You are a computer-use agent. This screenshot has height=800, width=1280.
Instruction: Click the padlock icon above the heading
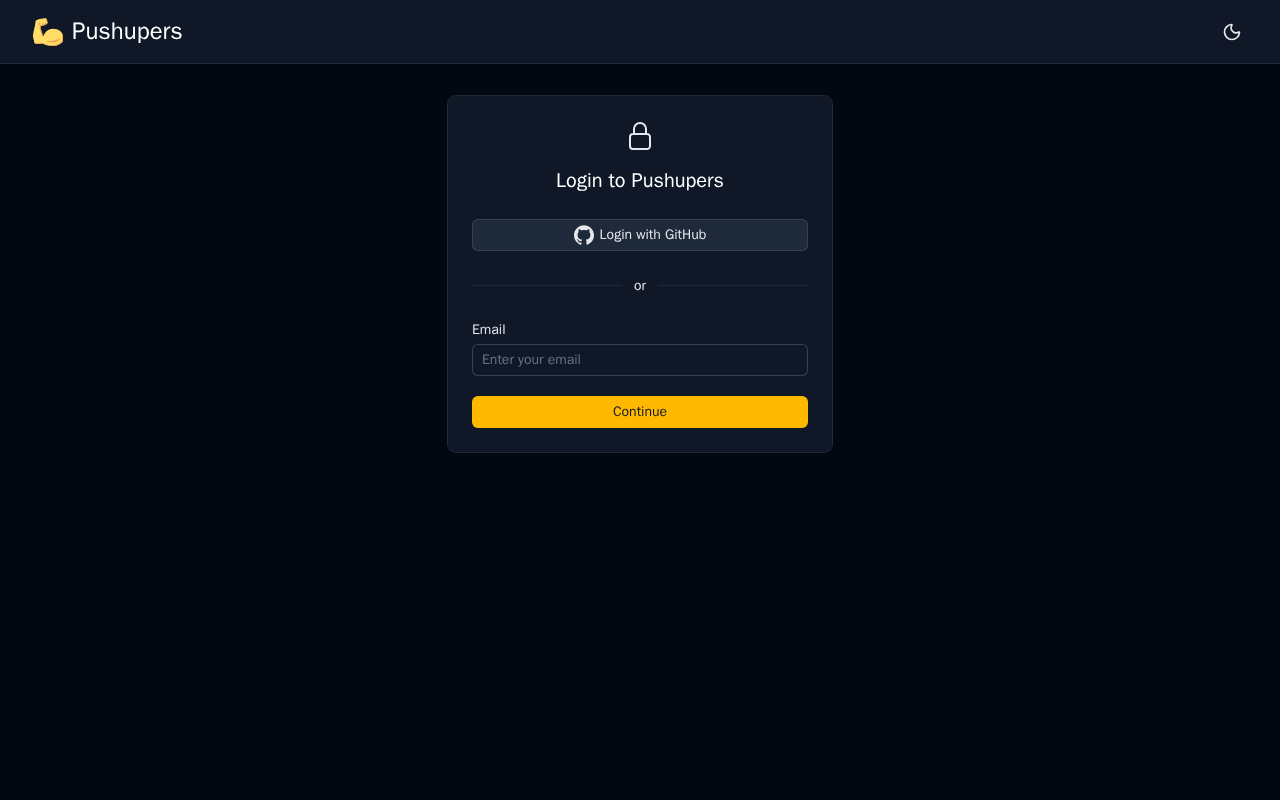pos(640,136)
